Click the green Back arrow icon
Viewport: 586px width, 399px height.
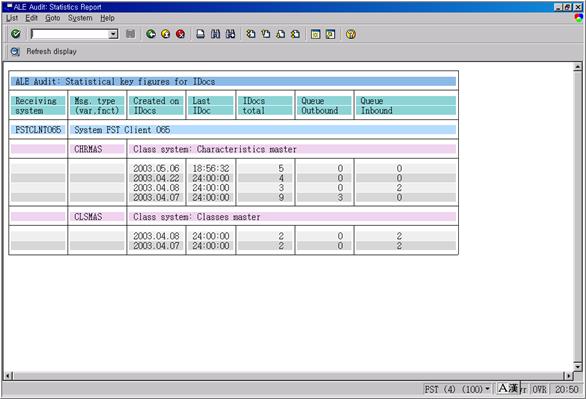coord(151,34)
